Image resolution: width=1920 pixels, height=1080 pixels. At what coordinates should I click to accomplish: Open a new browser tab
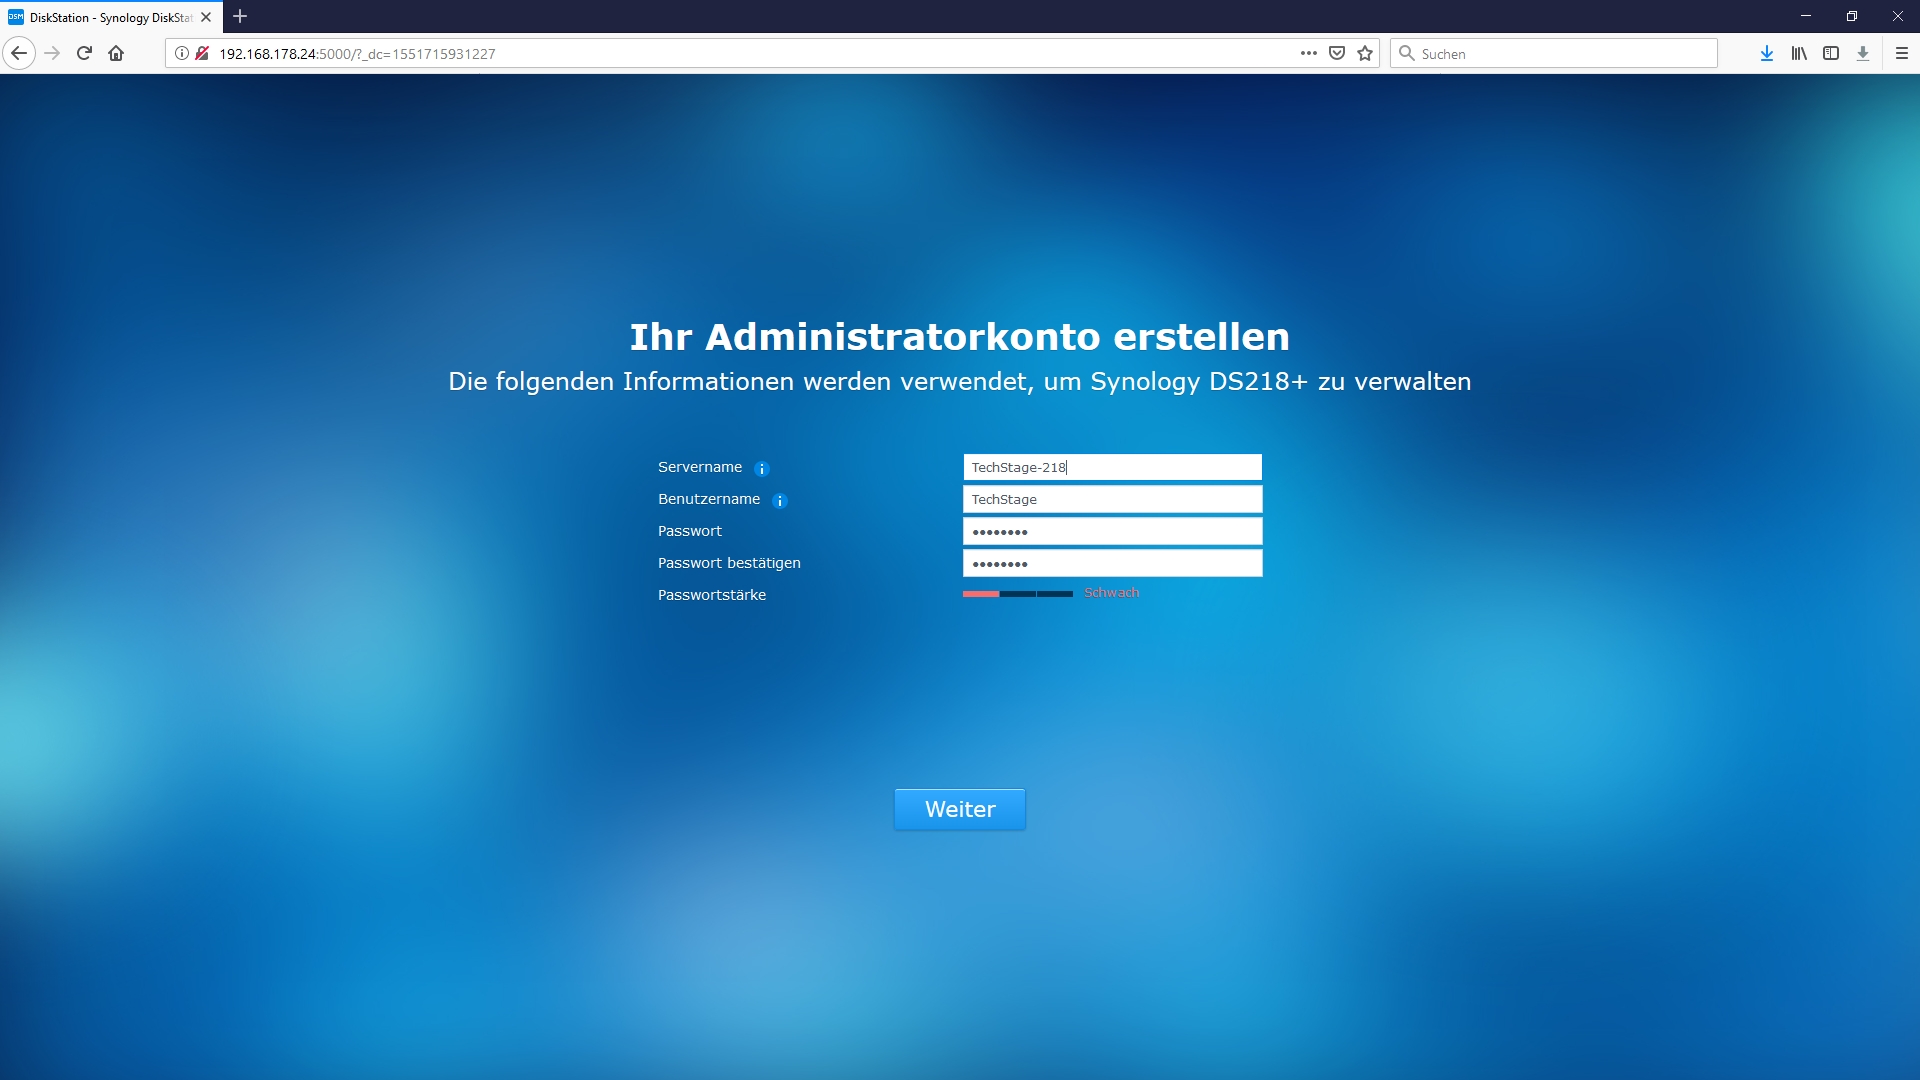[x=240, y=16]
